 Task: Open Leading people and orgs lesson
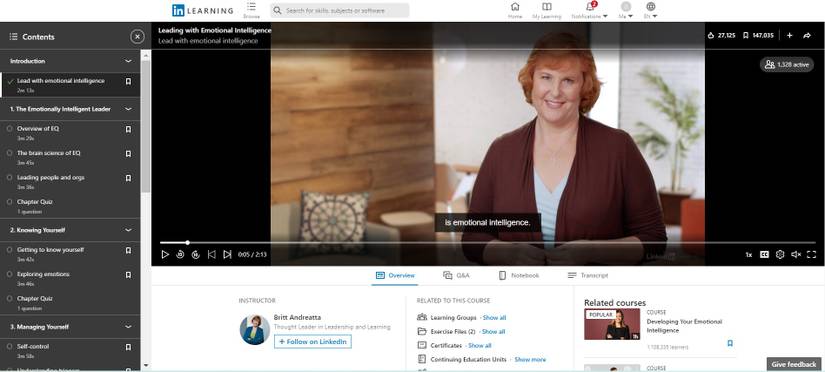[70, 182]
